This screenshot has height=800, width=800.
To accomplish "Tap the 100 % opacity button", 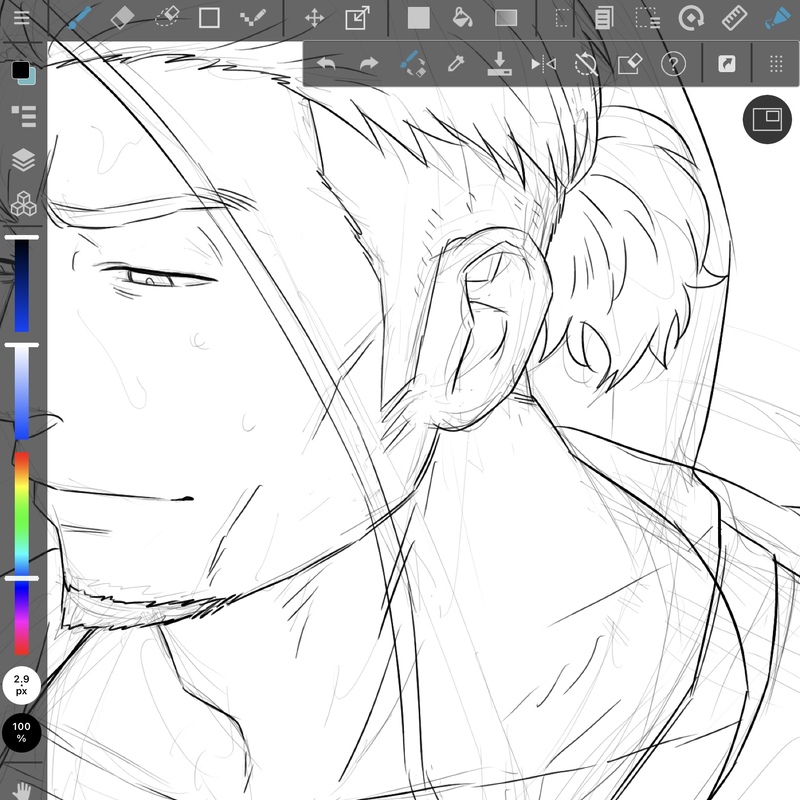I will click(x=21, y=732).
